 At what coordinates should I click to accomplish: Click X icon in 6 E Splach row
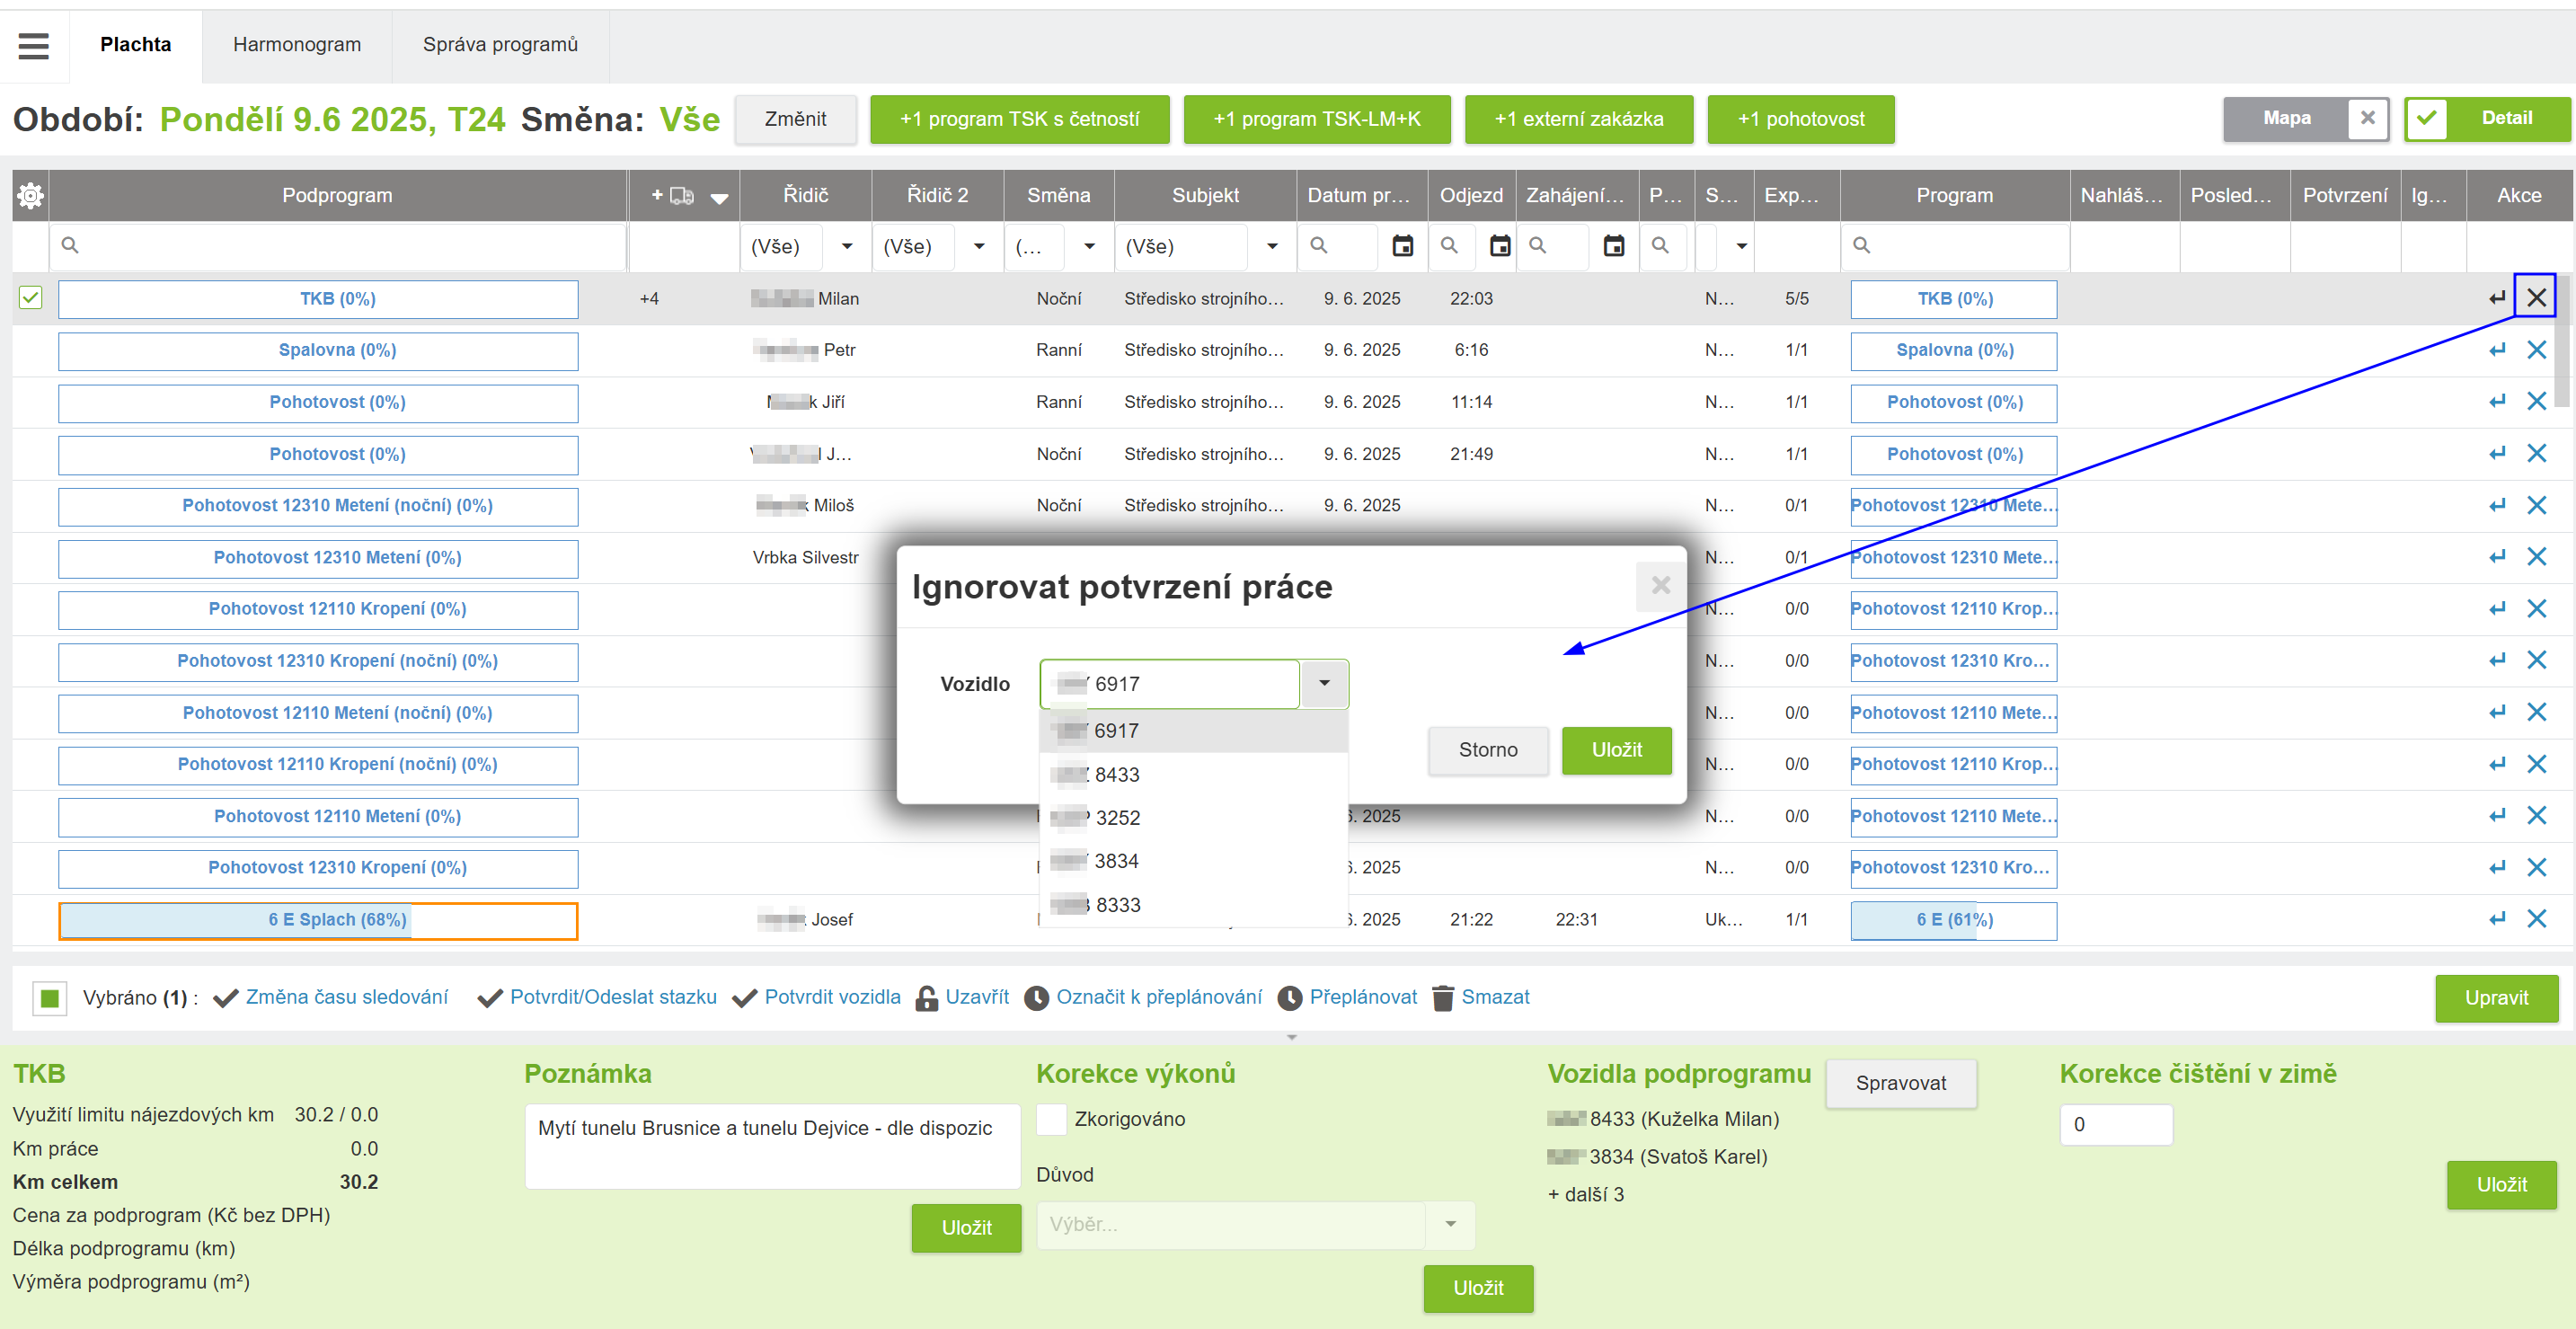(x=2536, y=919)
